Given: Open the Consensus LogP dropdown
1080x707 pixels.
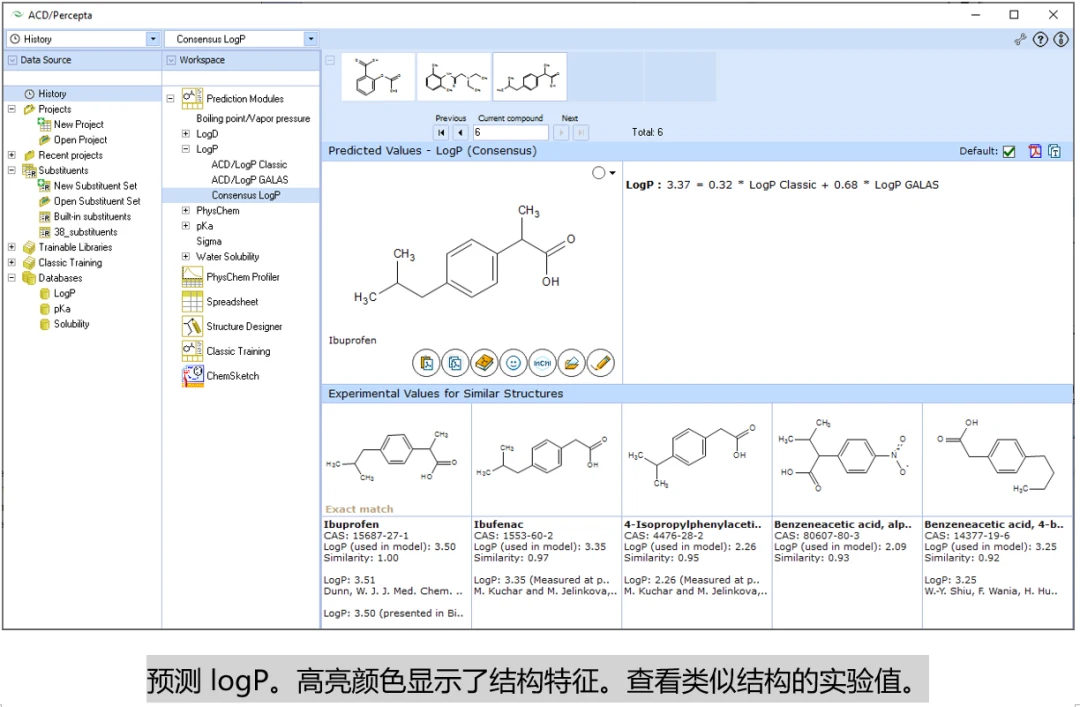Looking at the screenshot, I should pos(311,39).
